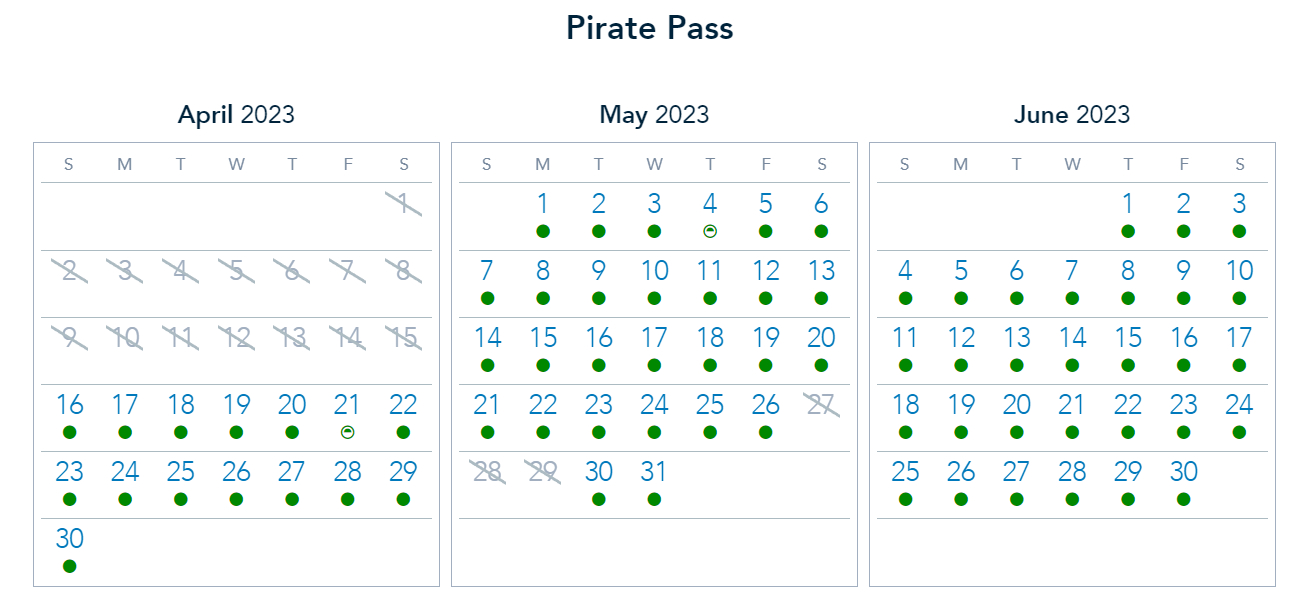The image size is (1300, 607).
Task: Click the crossed-out April 1 date
Action: (403, 204)
